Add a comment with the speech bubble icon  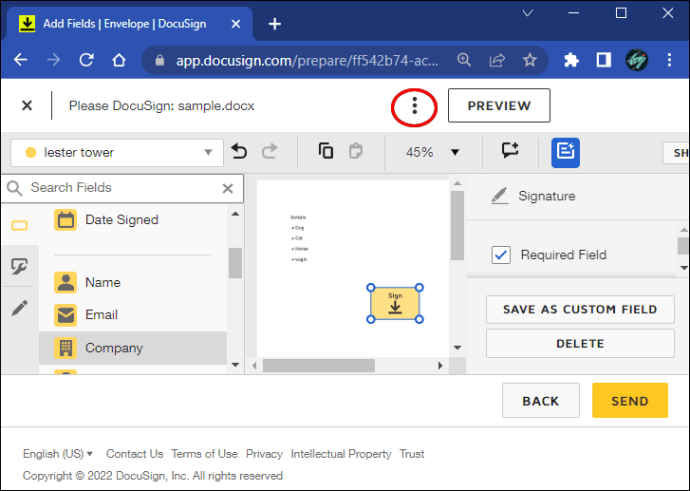[510, 150]
